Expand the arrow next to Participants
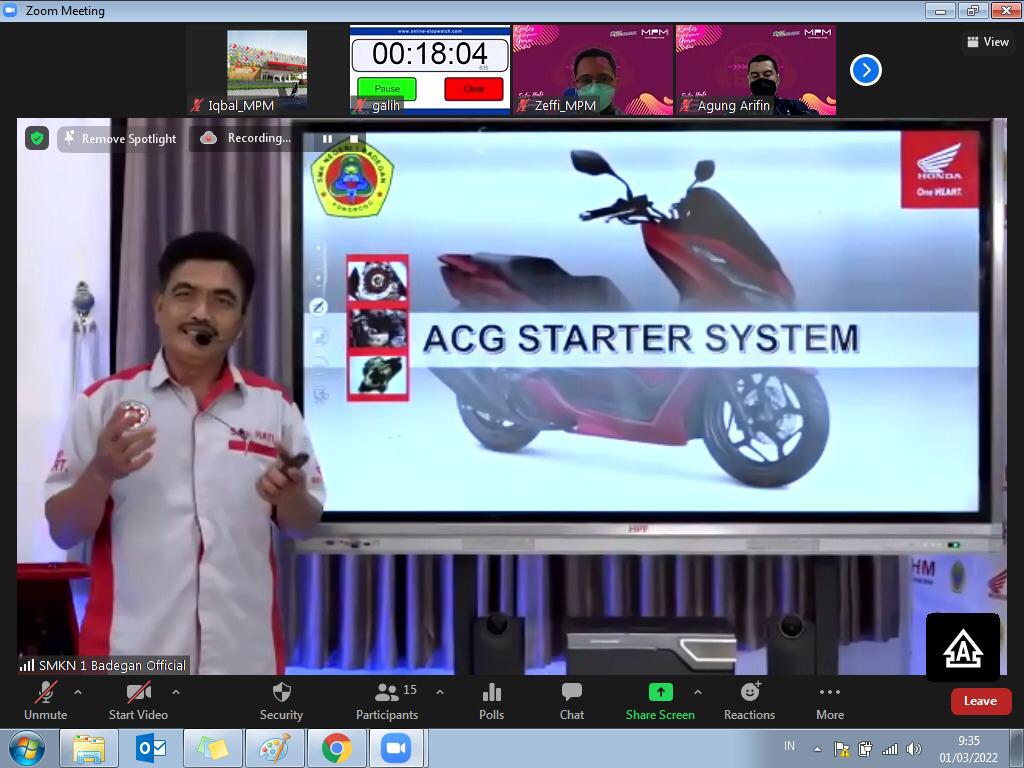Viewport: 1024px width, 768px height. [x=440, y=692]
